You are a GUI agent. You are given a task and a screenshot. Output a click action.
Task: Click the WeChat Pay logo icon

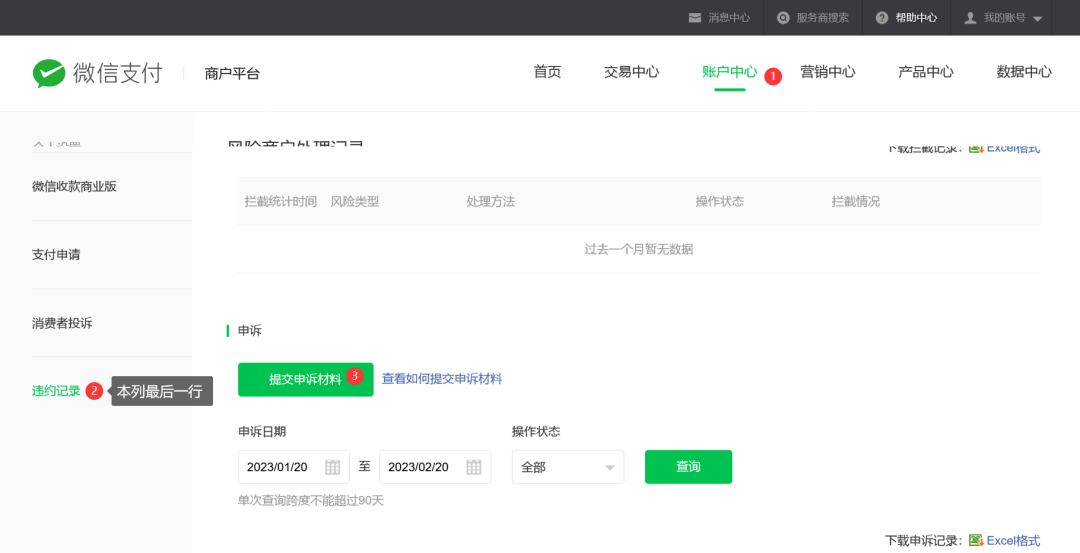point(49,73)
